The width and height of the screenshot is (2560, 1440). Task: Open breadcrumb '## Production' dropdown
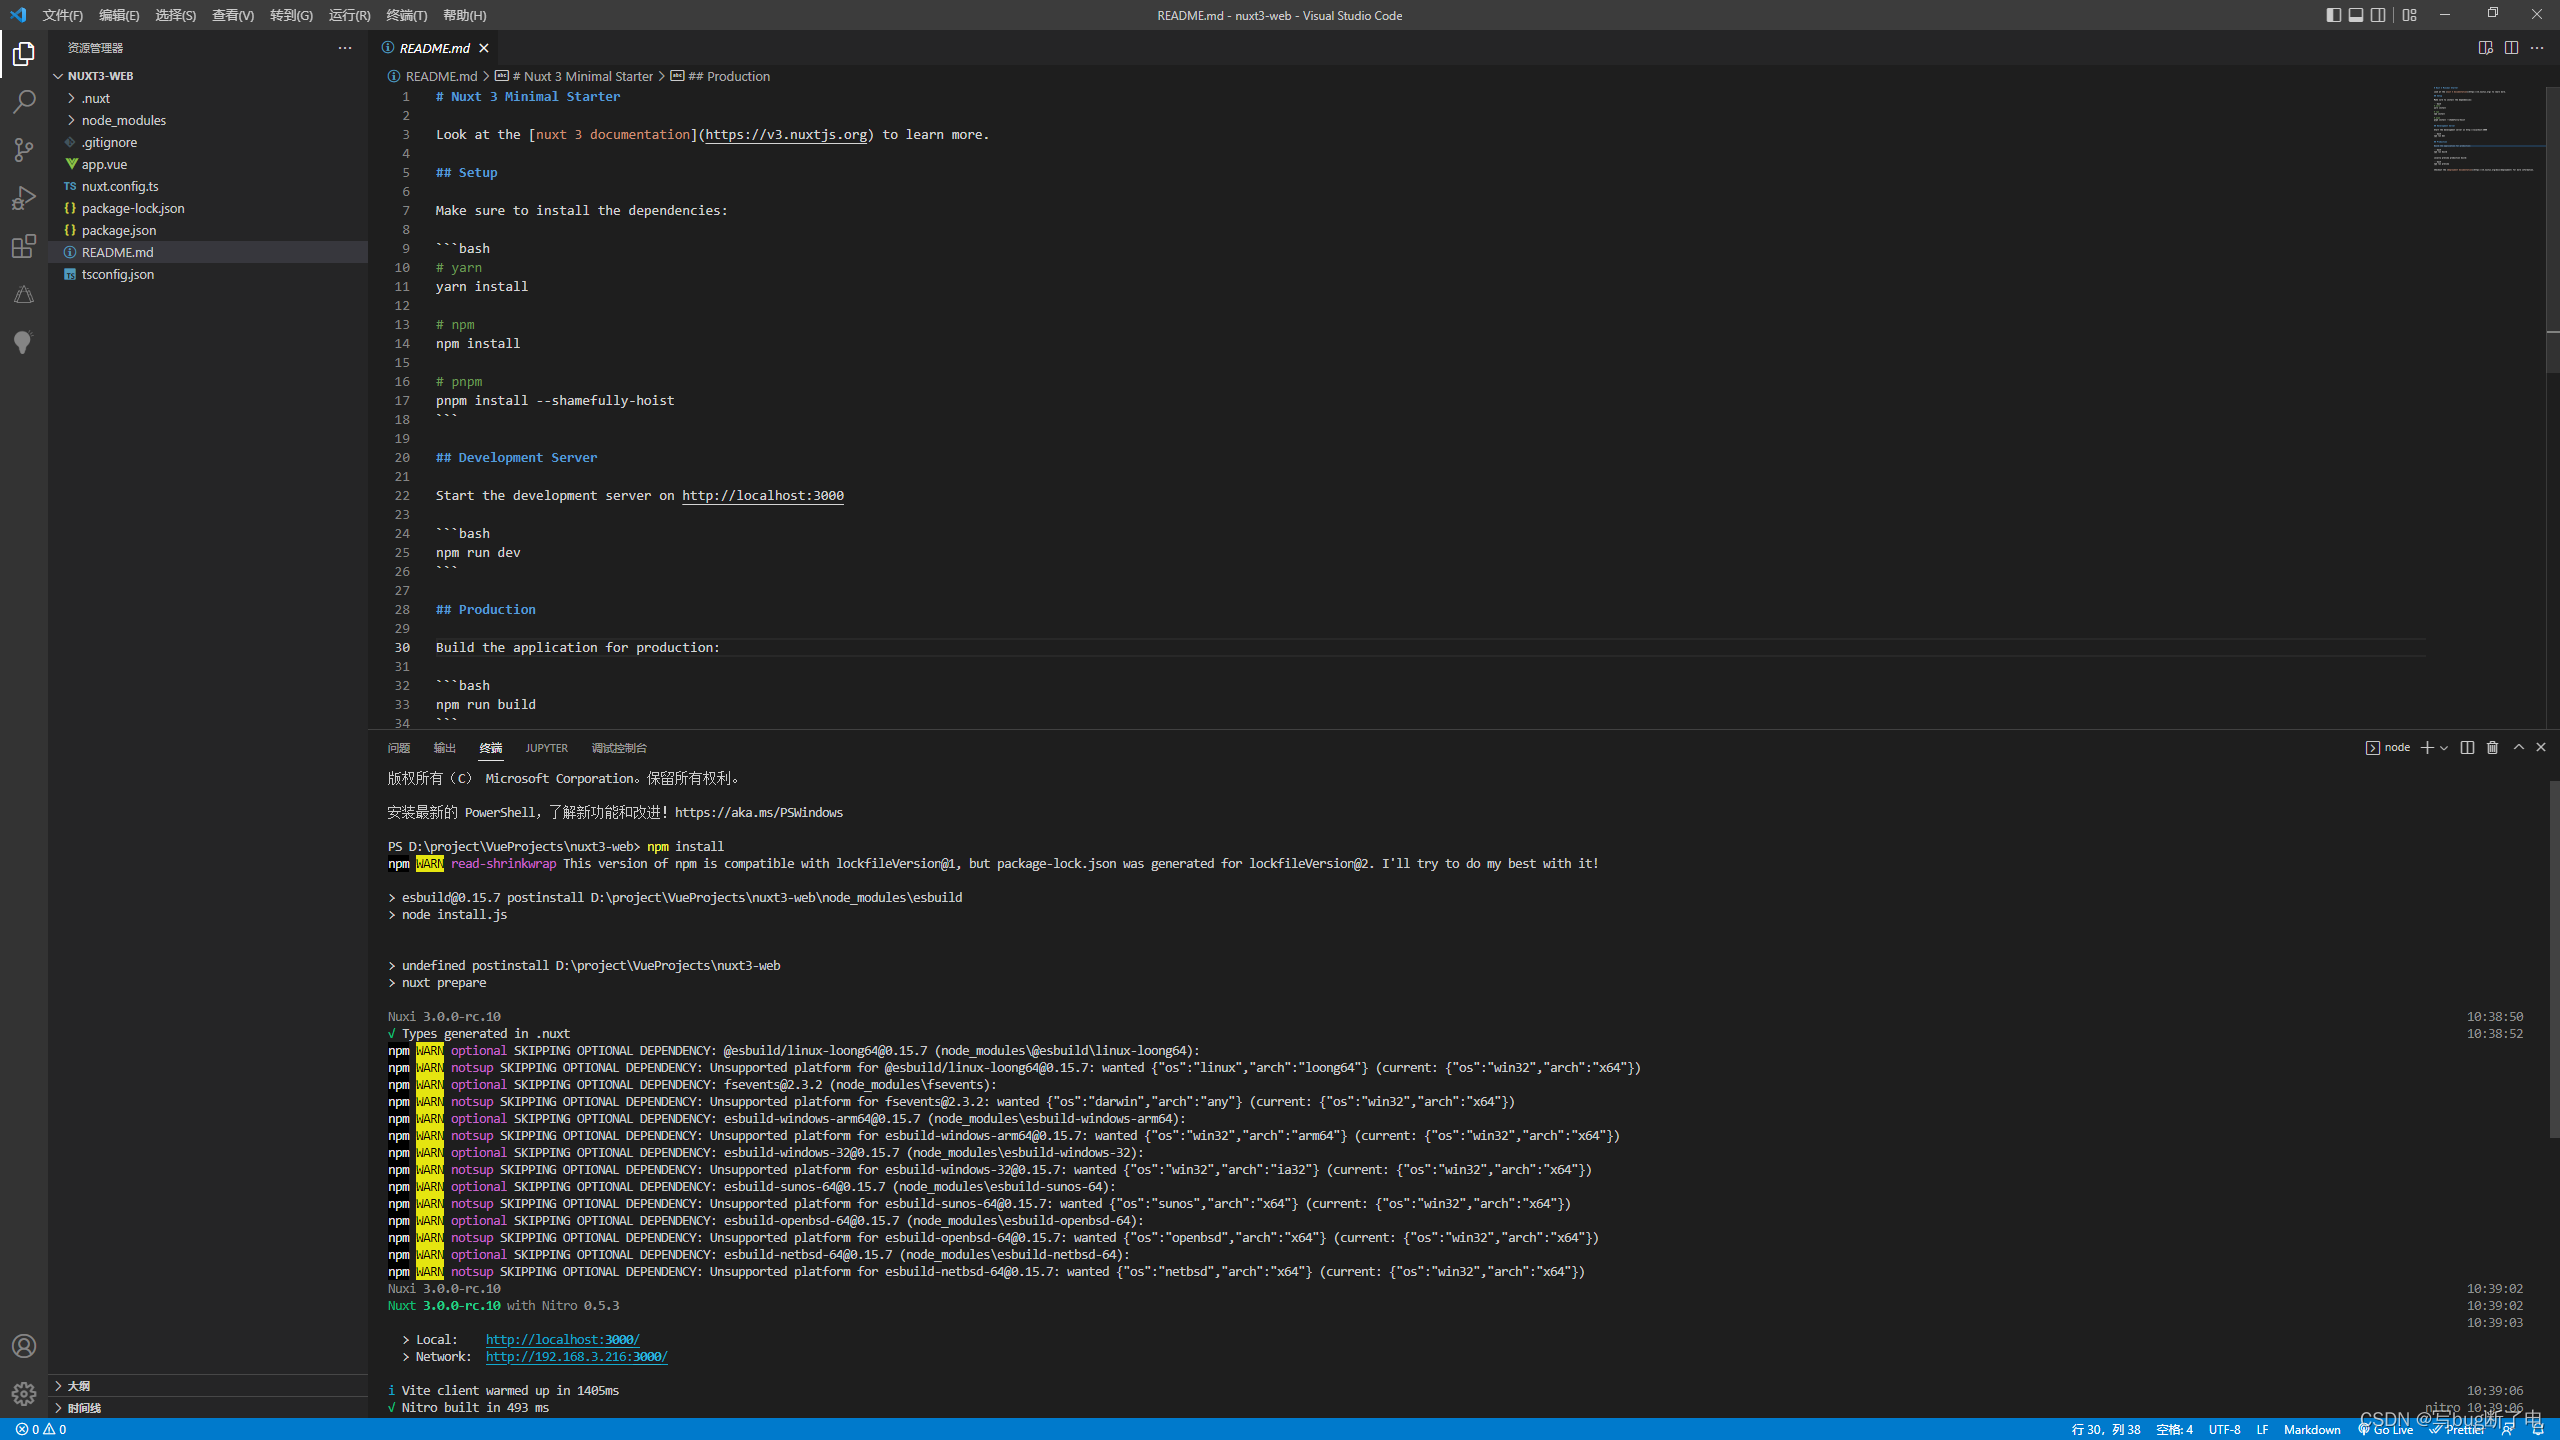pos(720,76)
